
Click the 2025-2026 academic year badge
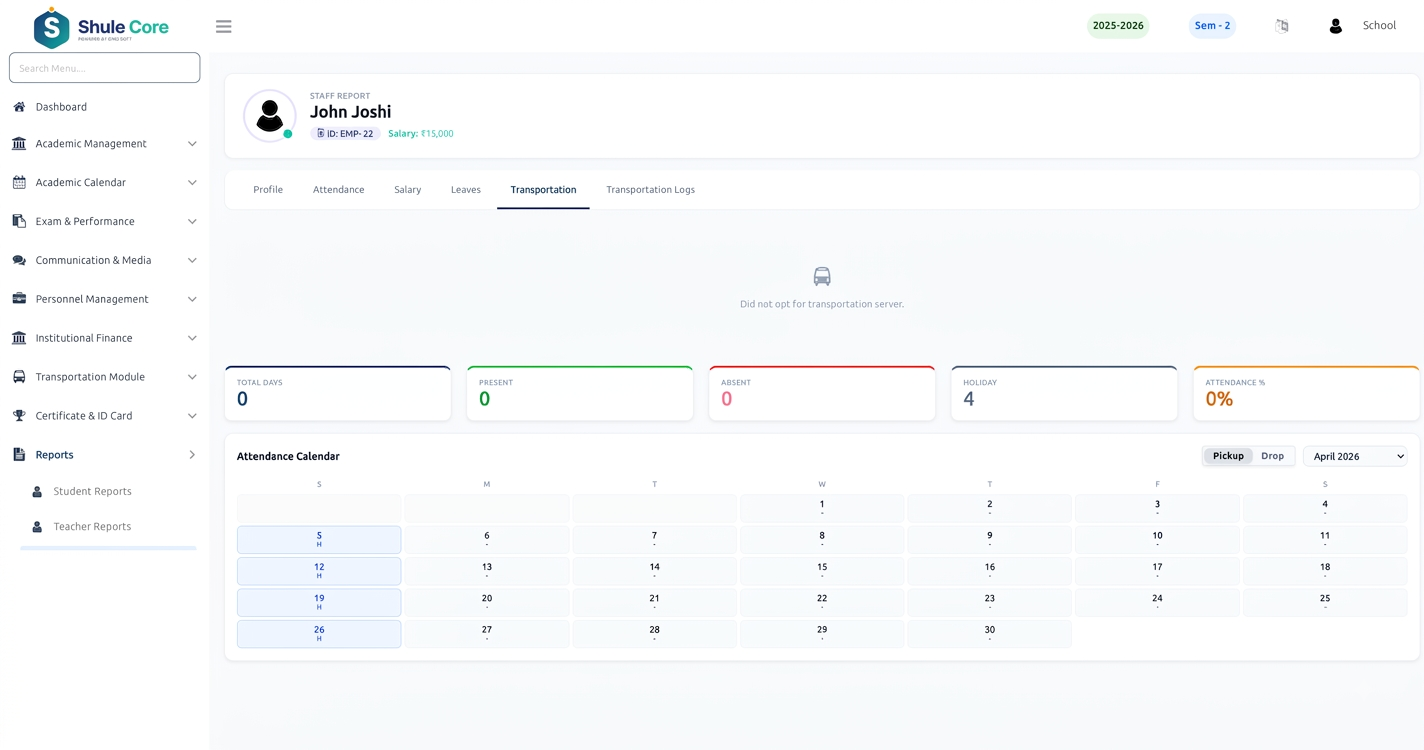(1118, 26)
